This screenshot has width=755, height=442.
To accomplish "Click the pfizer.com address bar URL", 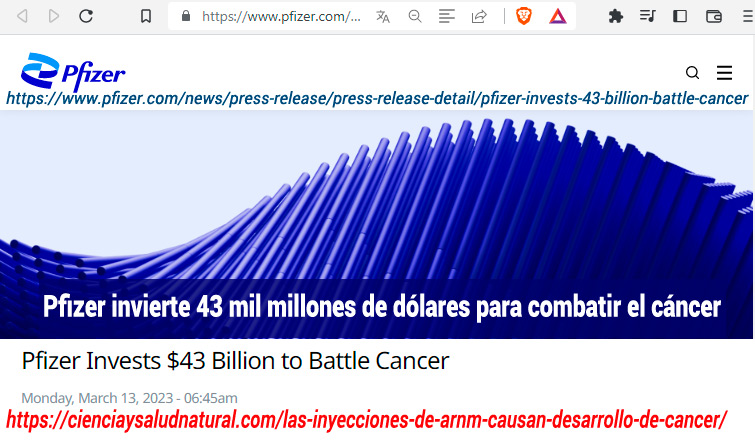I will [280, 16].
